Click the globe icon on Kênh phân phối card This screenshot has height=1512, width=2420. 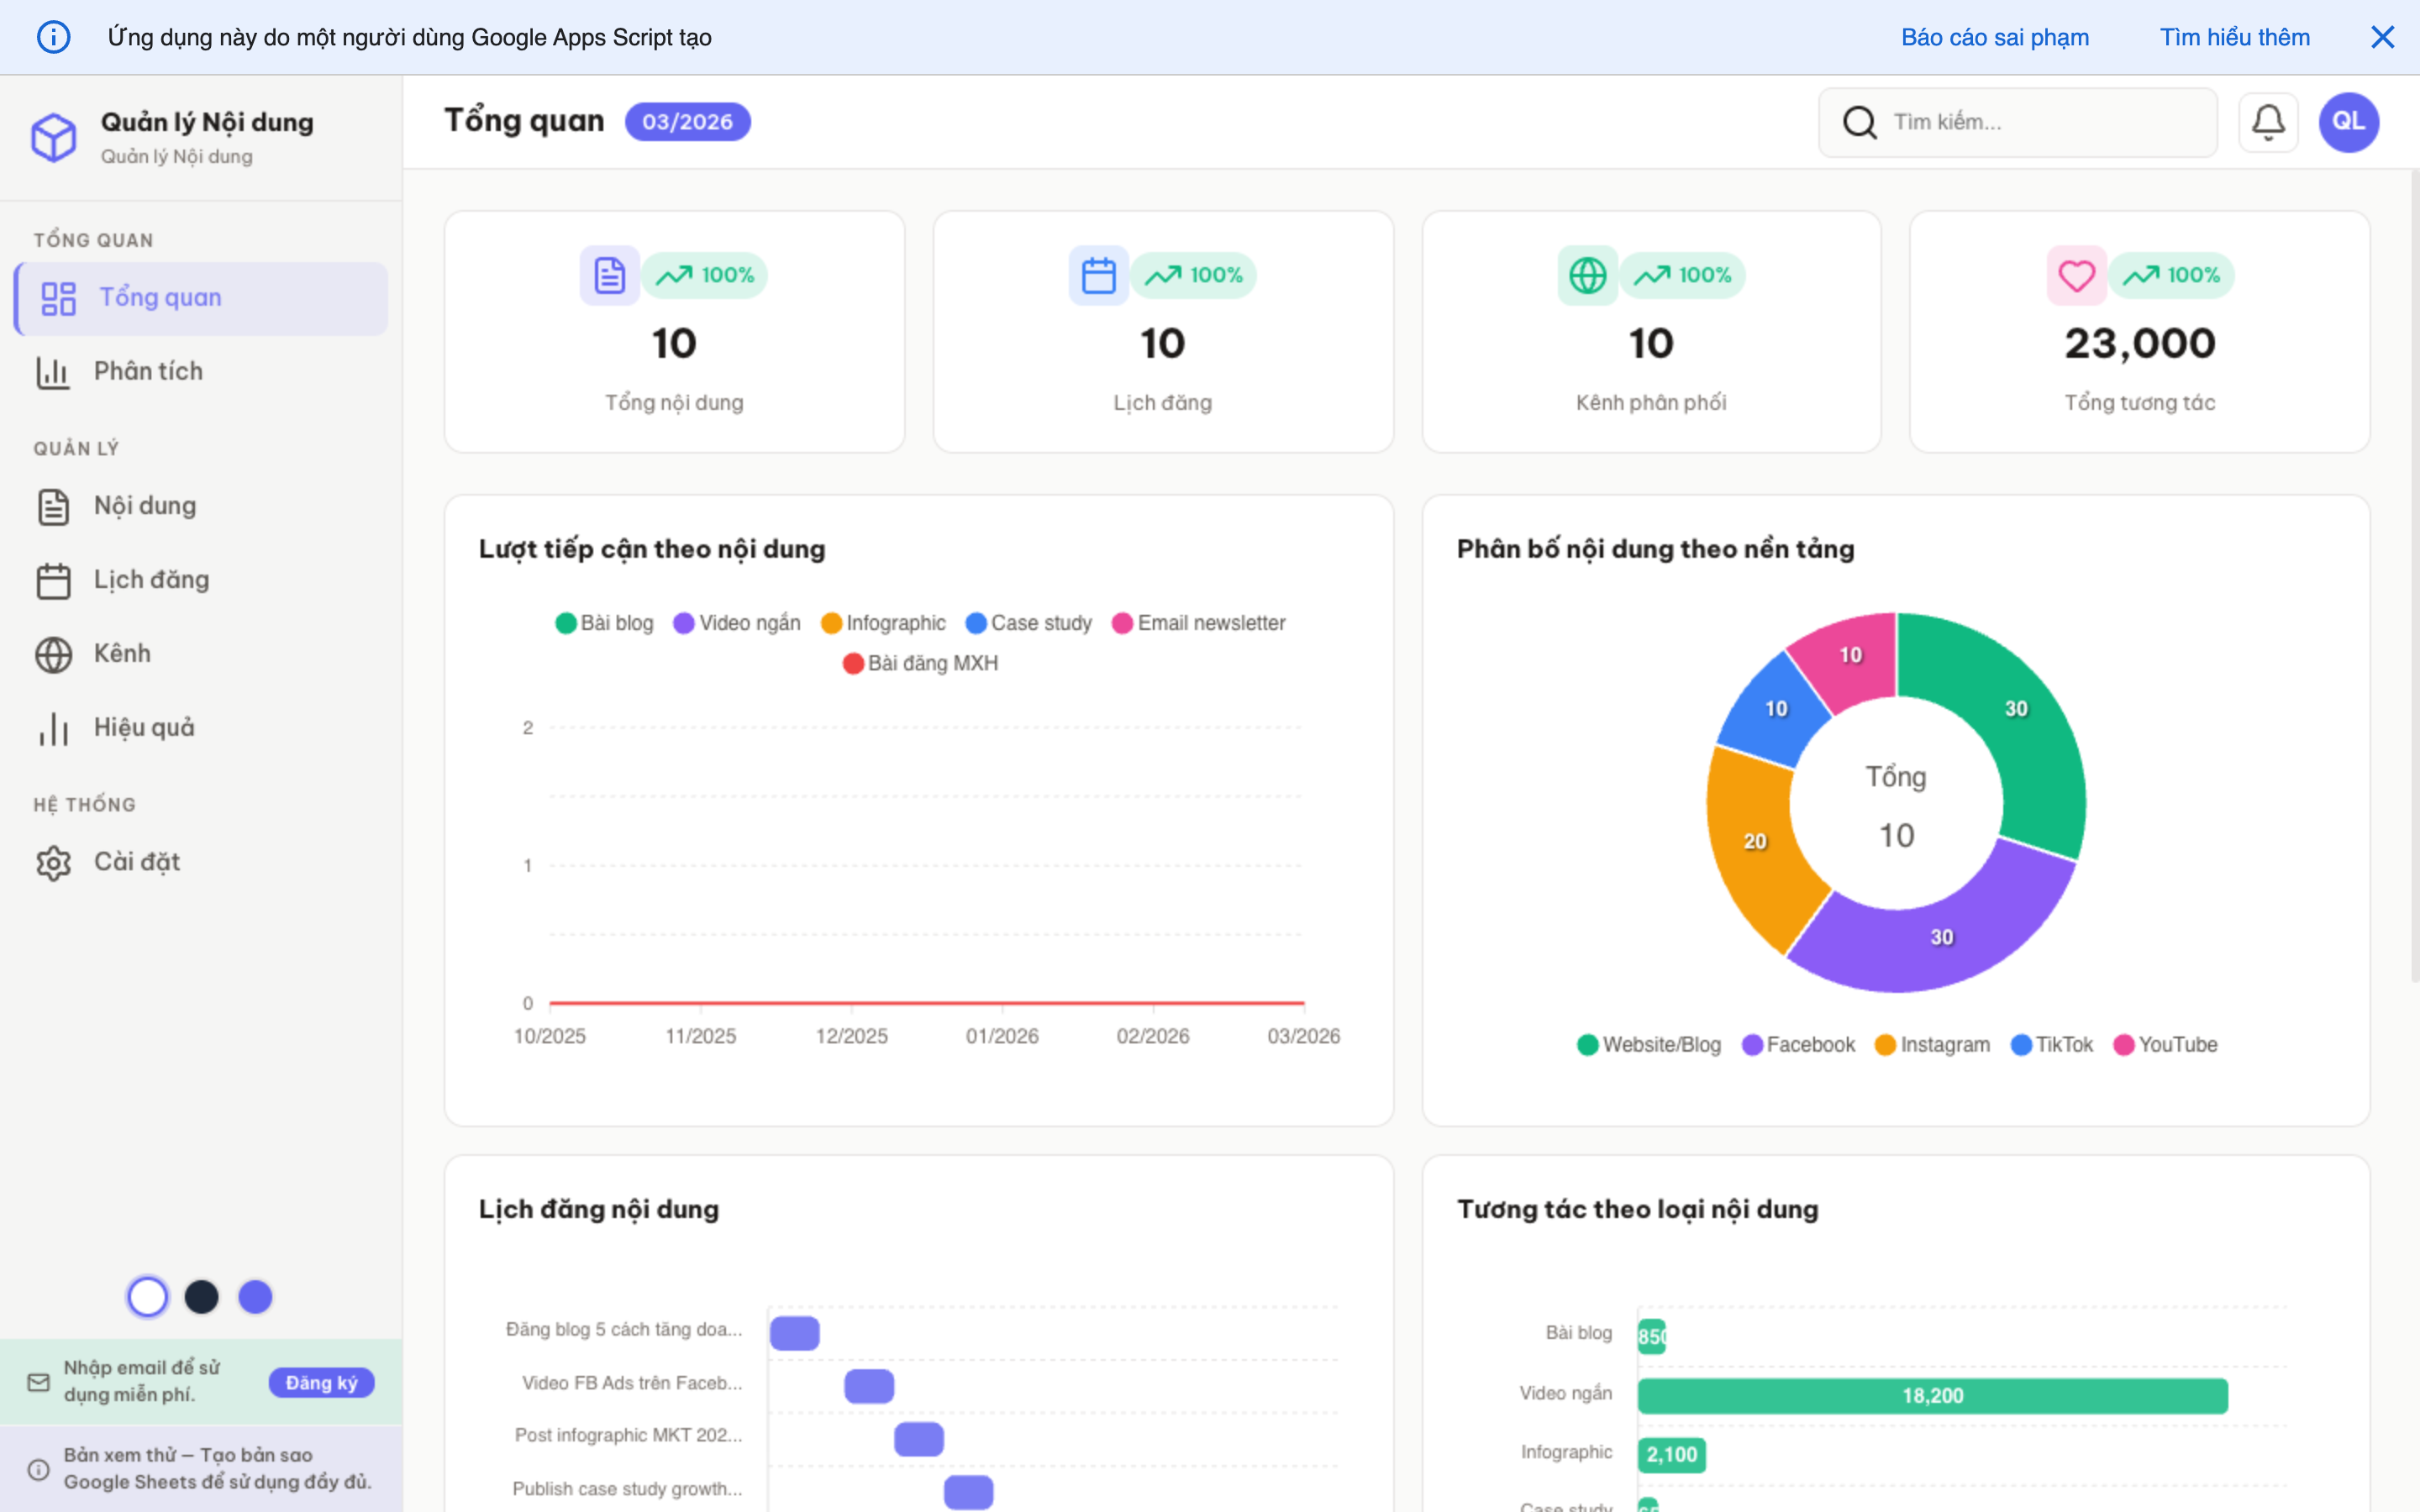[1587, 275]
